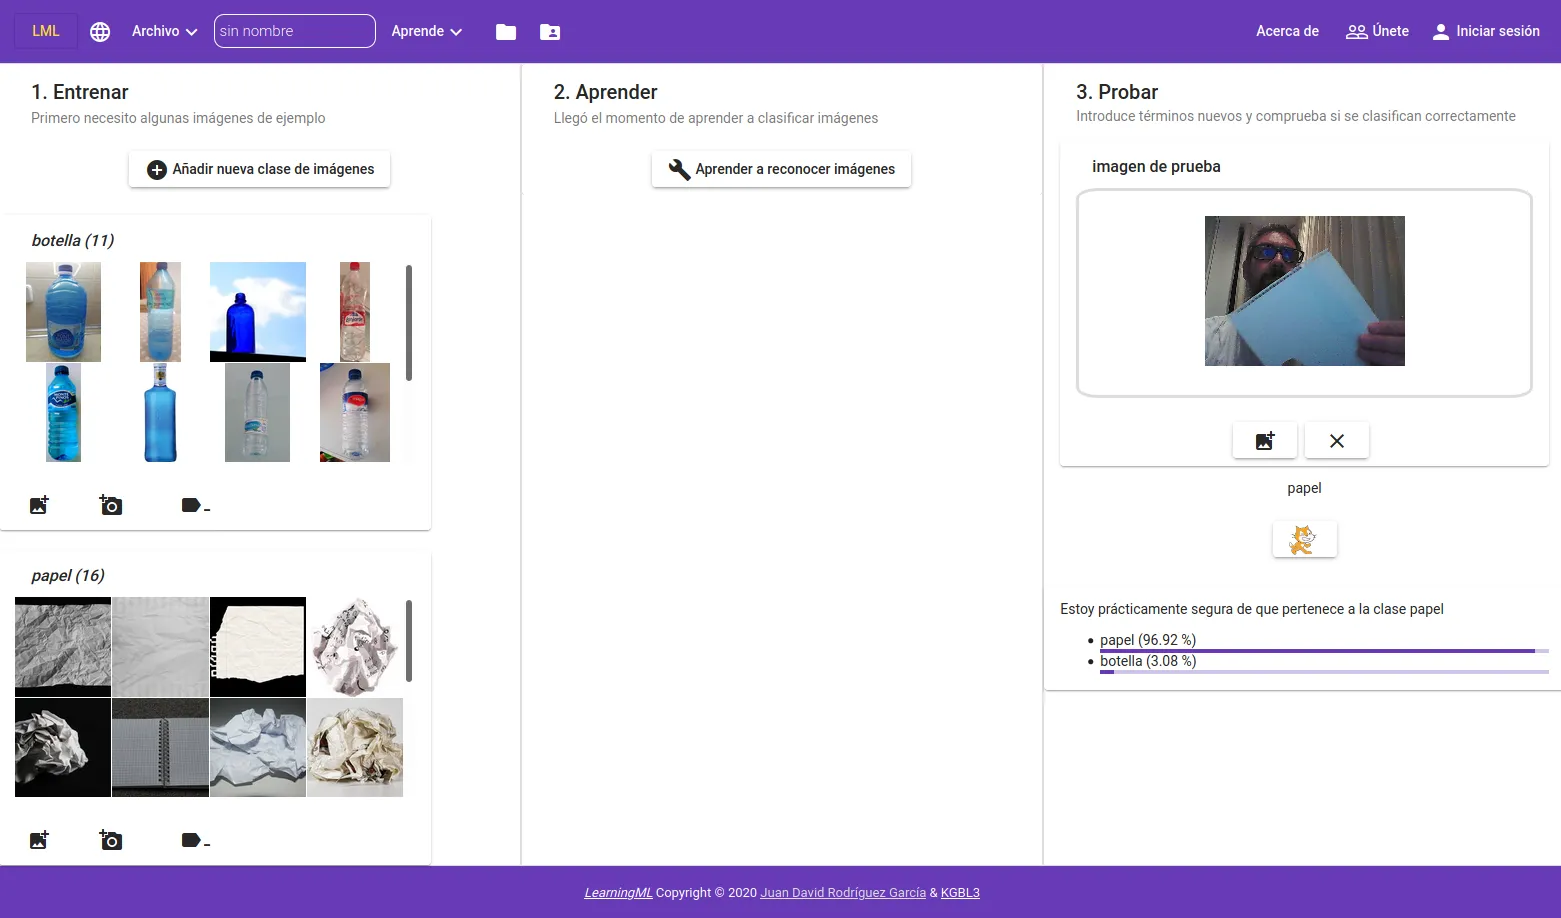Expand the Aprende dropdown
Screen dimensions: 1561x918
click(427, 31)
